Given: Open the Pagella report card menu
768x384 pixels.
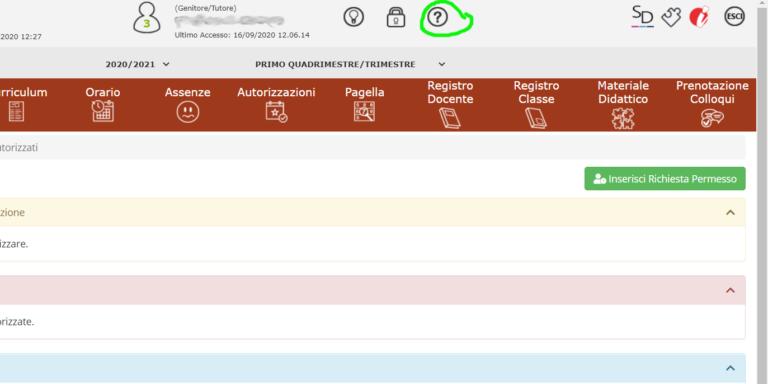Looking at the screenshot, I should pyautogui.click(x=364, y=104).
